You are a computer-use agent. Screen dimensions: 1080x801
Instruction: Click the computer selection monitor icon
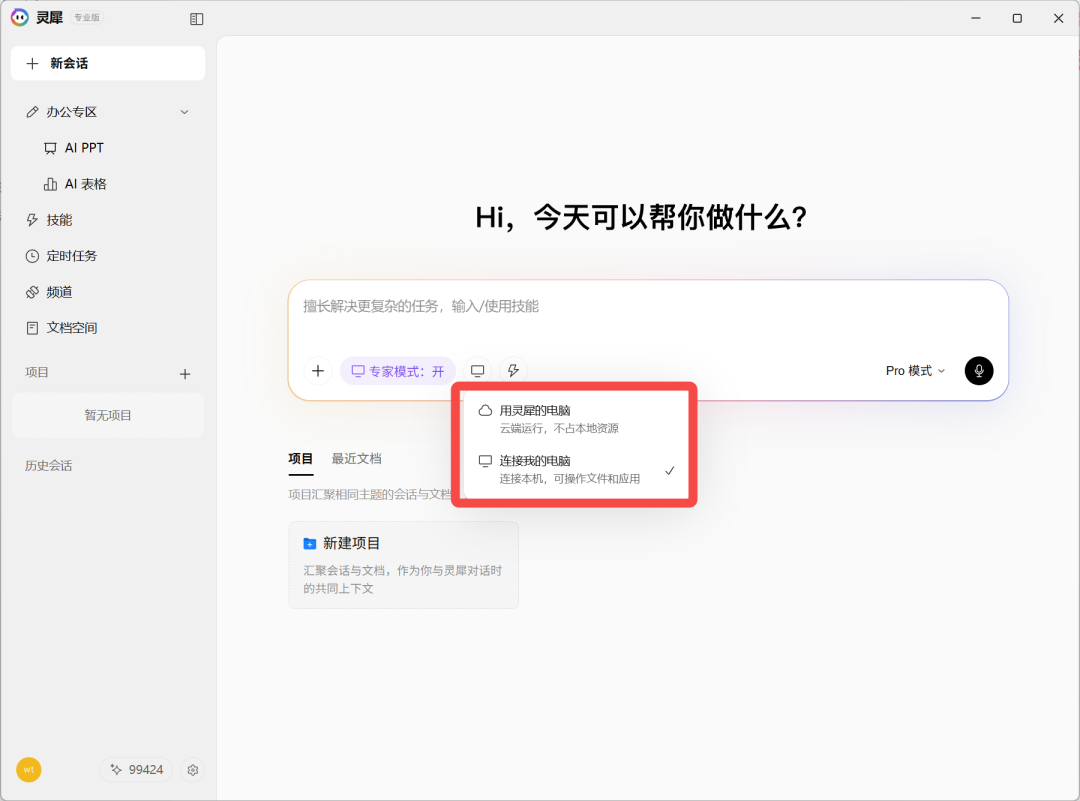coord(477,371)
